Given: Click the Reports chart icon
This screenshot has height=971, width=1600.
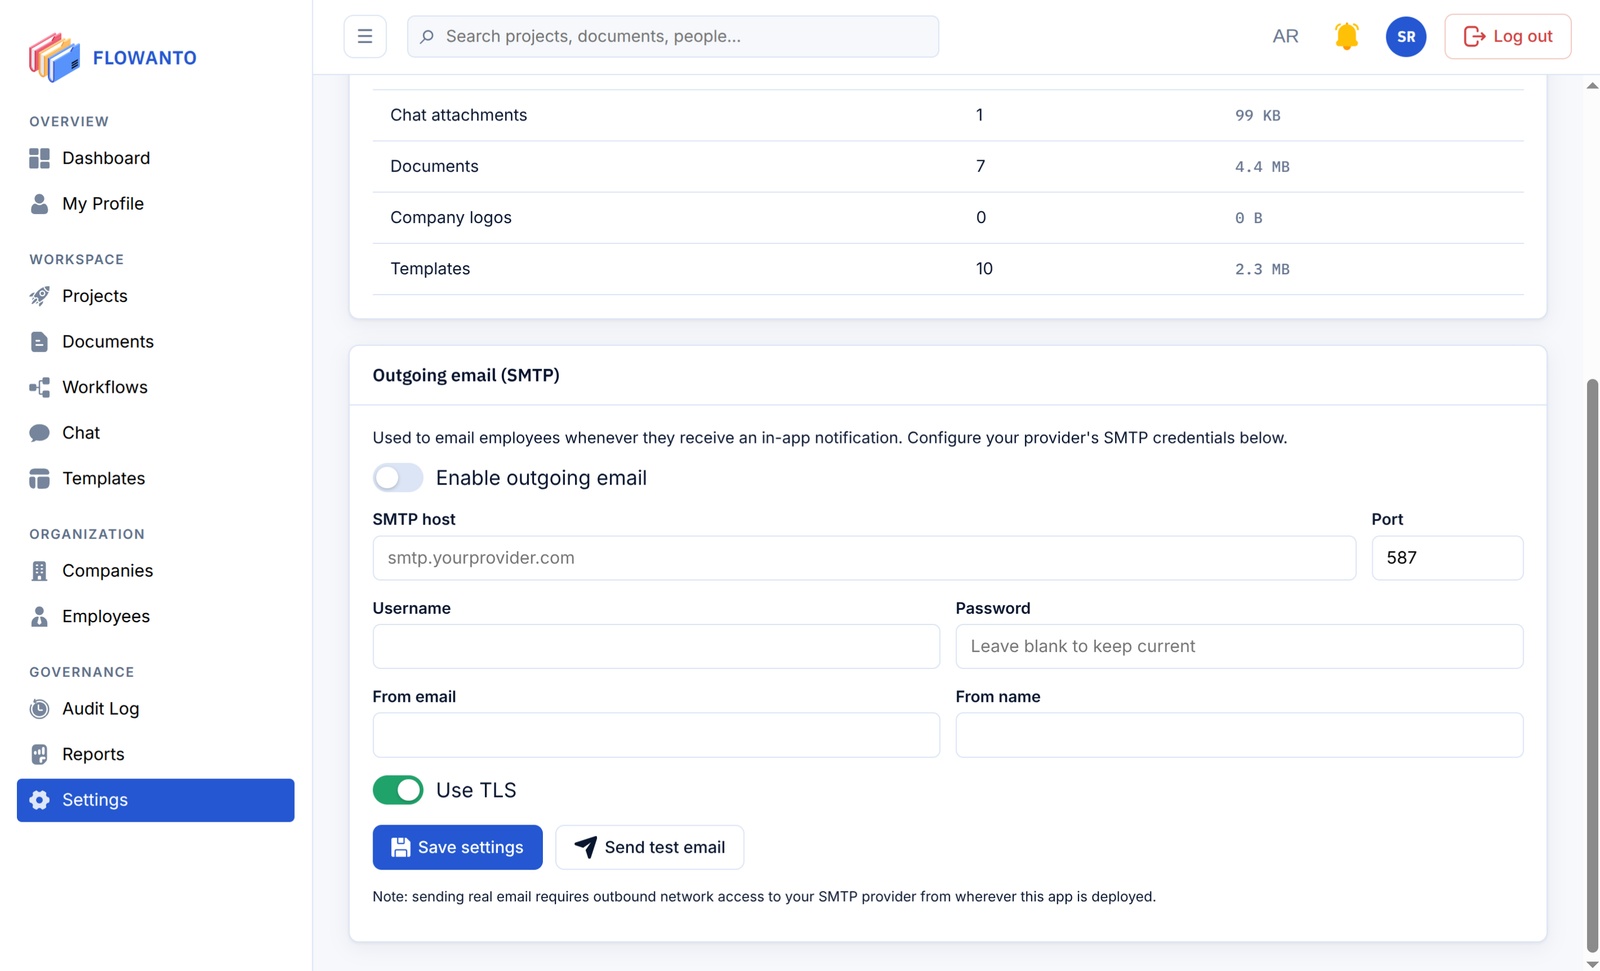Looking at the screenshot, I should tap(39, 754).
